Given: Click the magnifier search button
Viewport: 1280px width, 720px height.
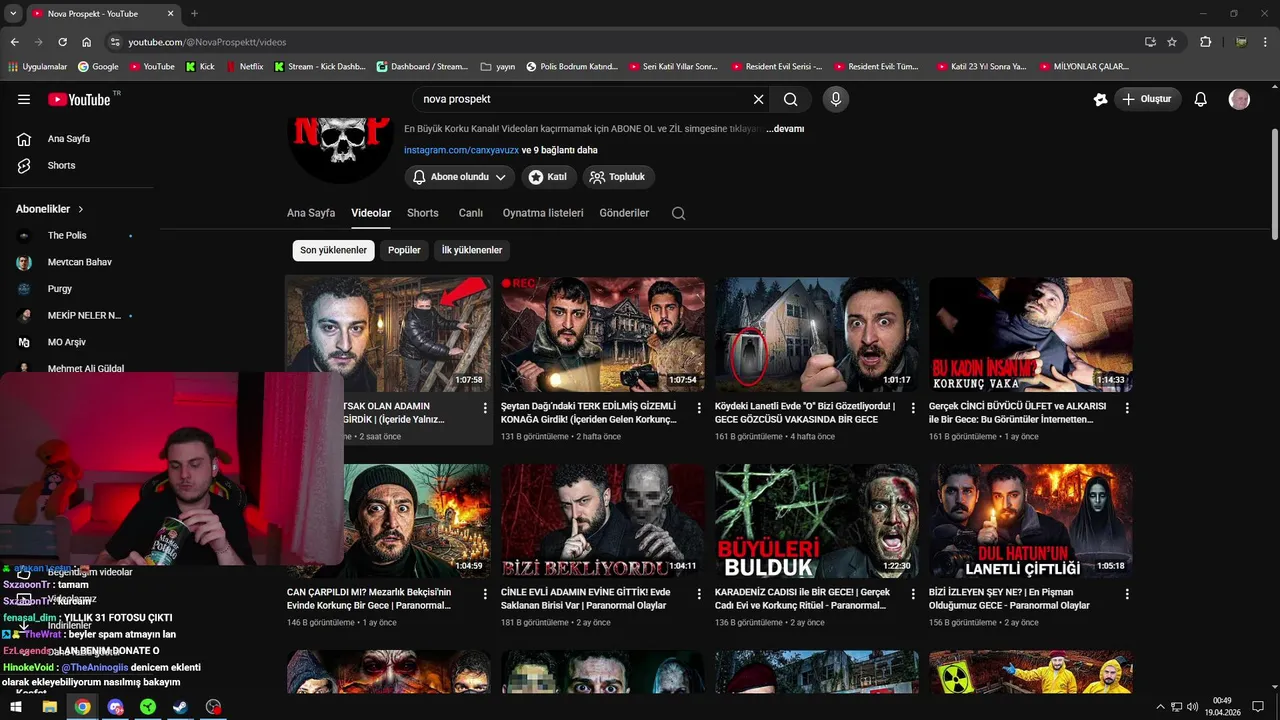Looking at the screenshot, I should [x=790, y=99].
